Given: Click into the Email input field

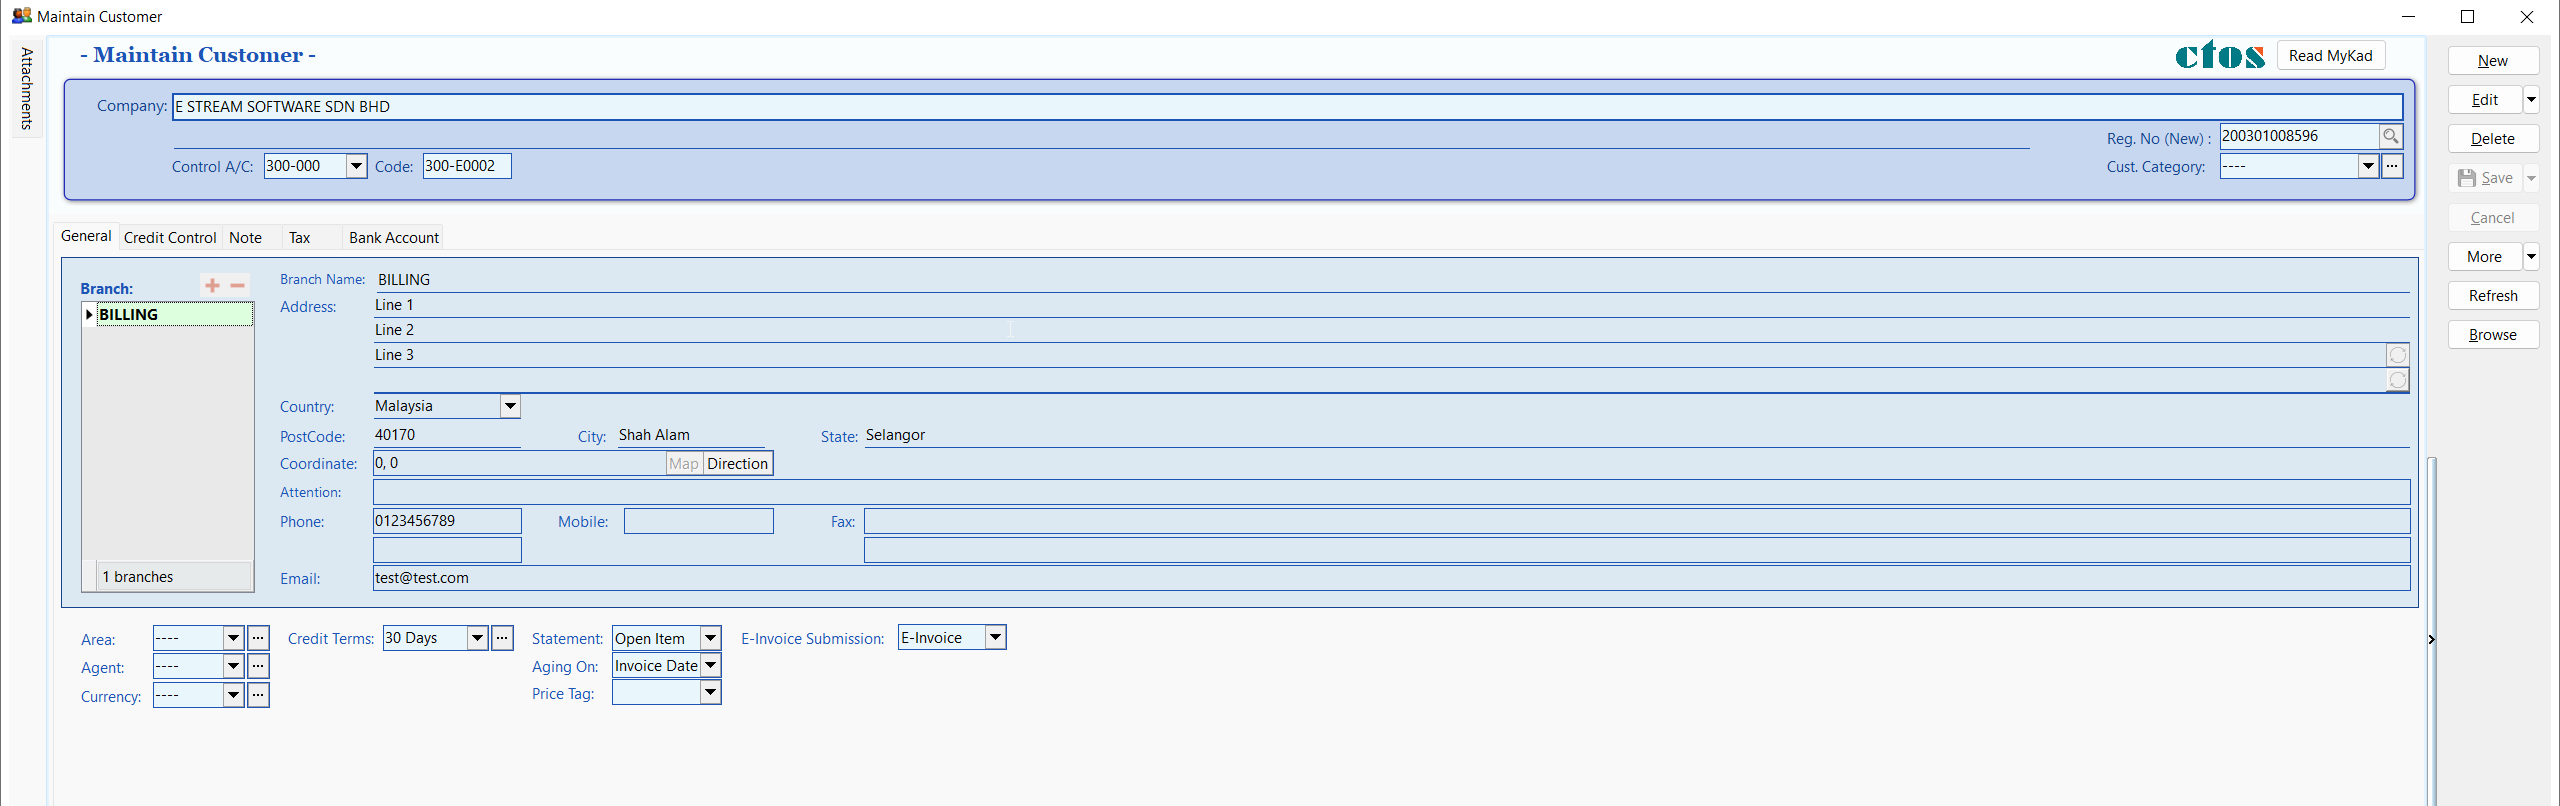Looking at the screenshot, I should point(1390,578).
